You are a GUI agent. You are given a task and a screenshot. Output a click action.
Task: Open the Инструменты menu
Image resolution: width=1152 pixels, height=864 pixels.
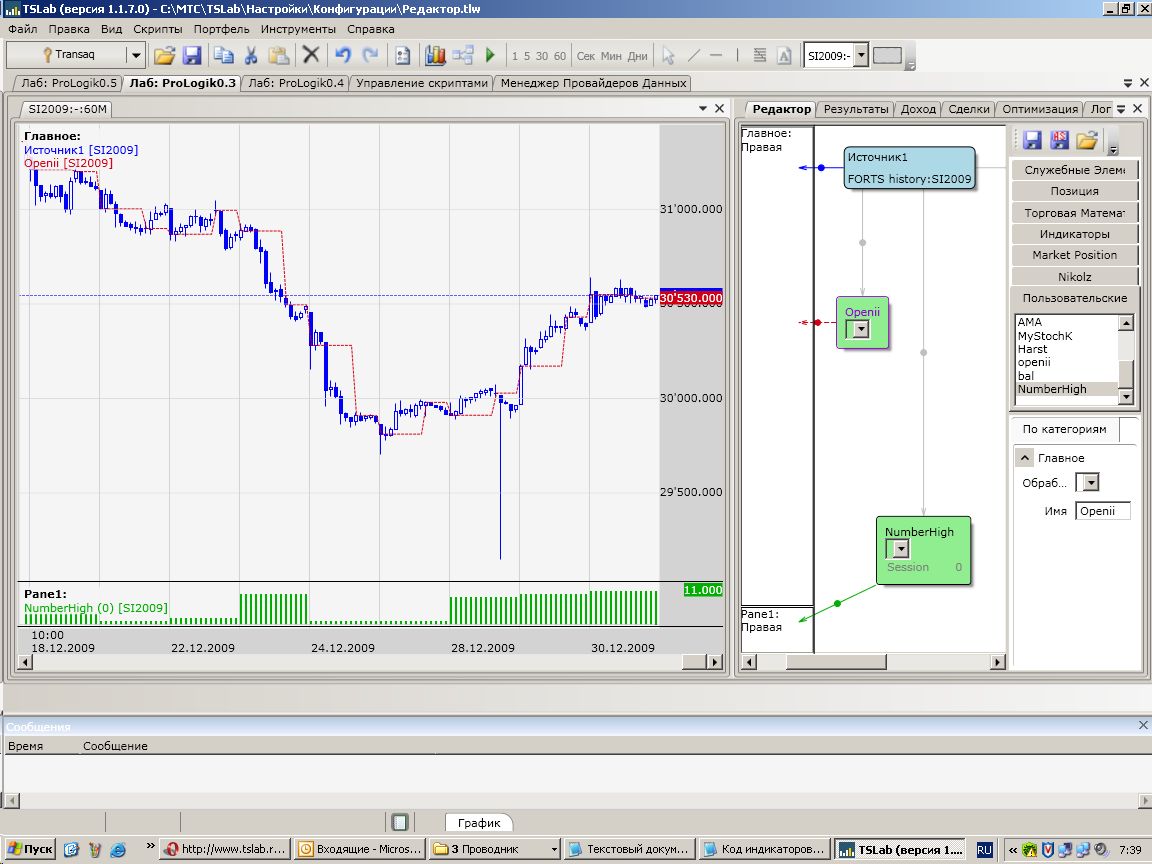point(298,30)
